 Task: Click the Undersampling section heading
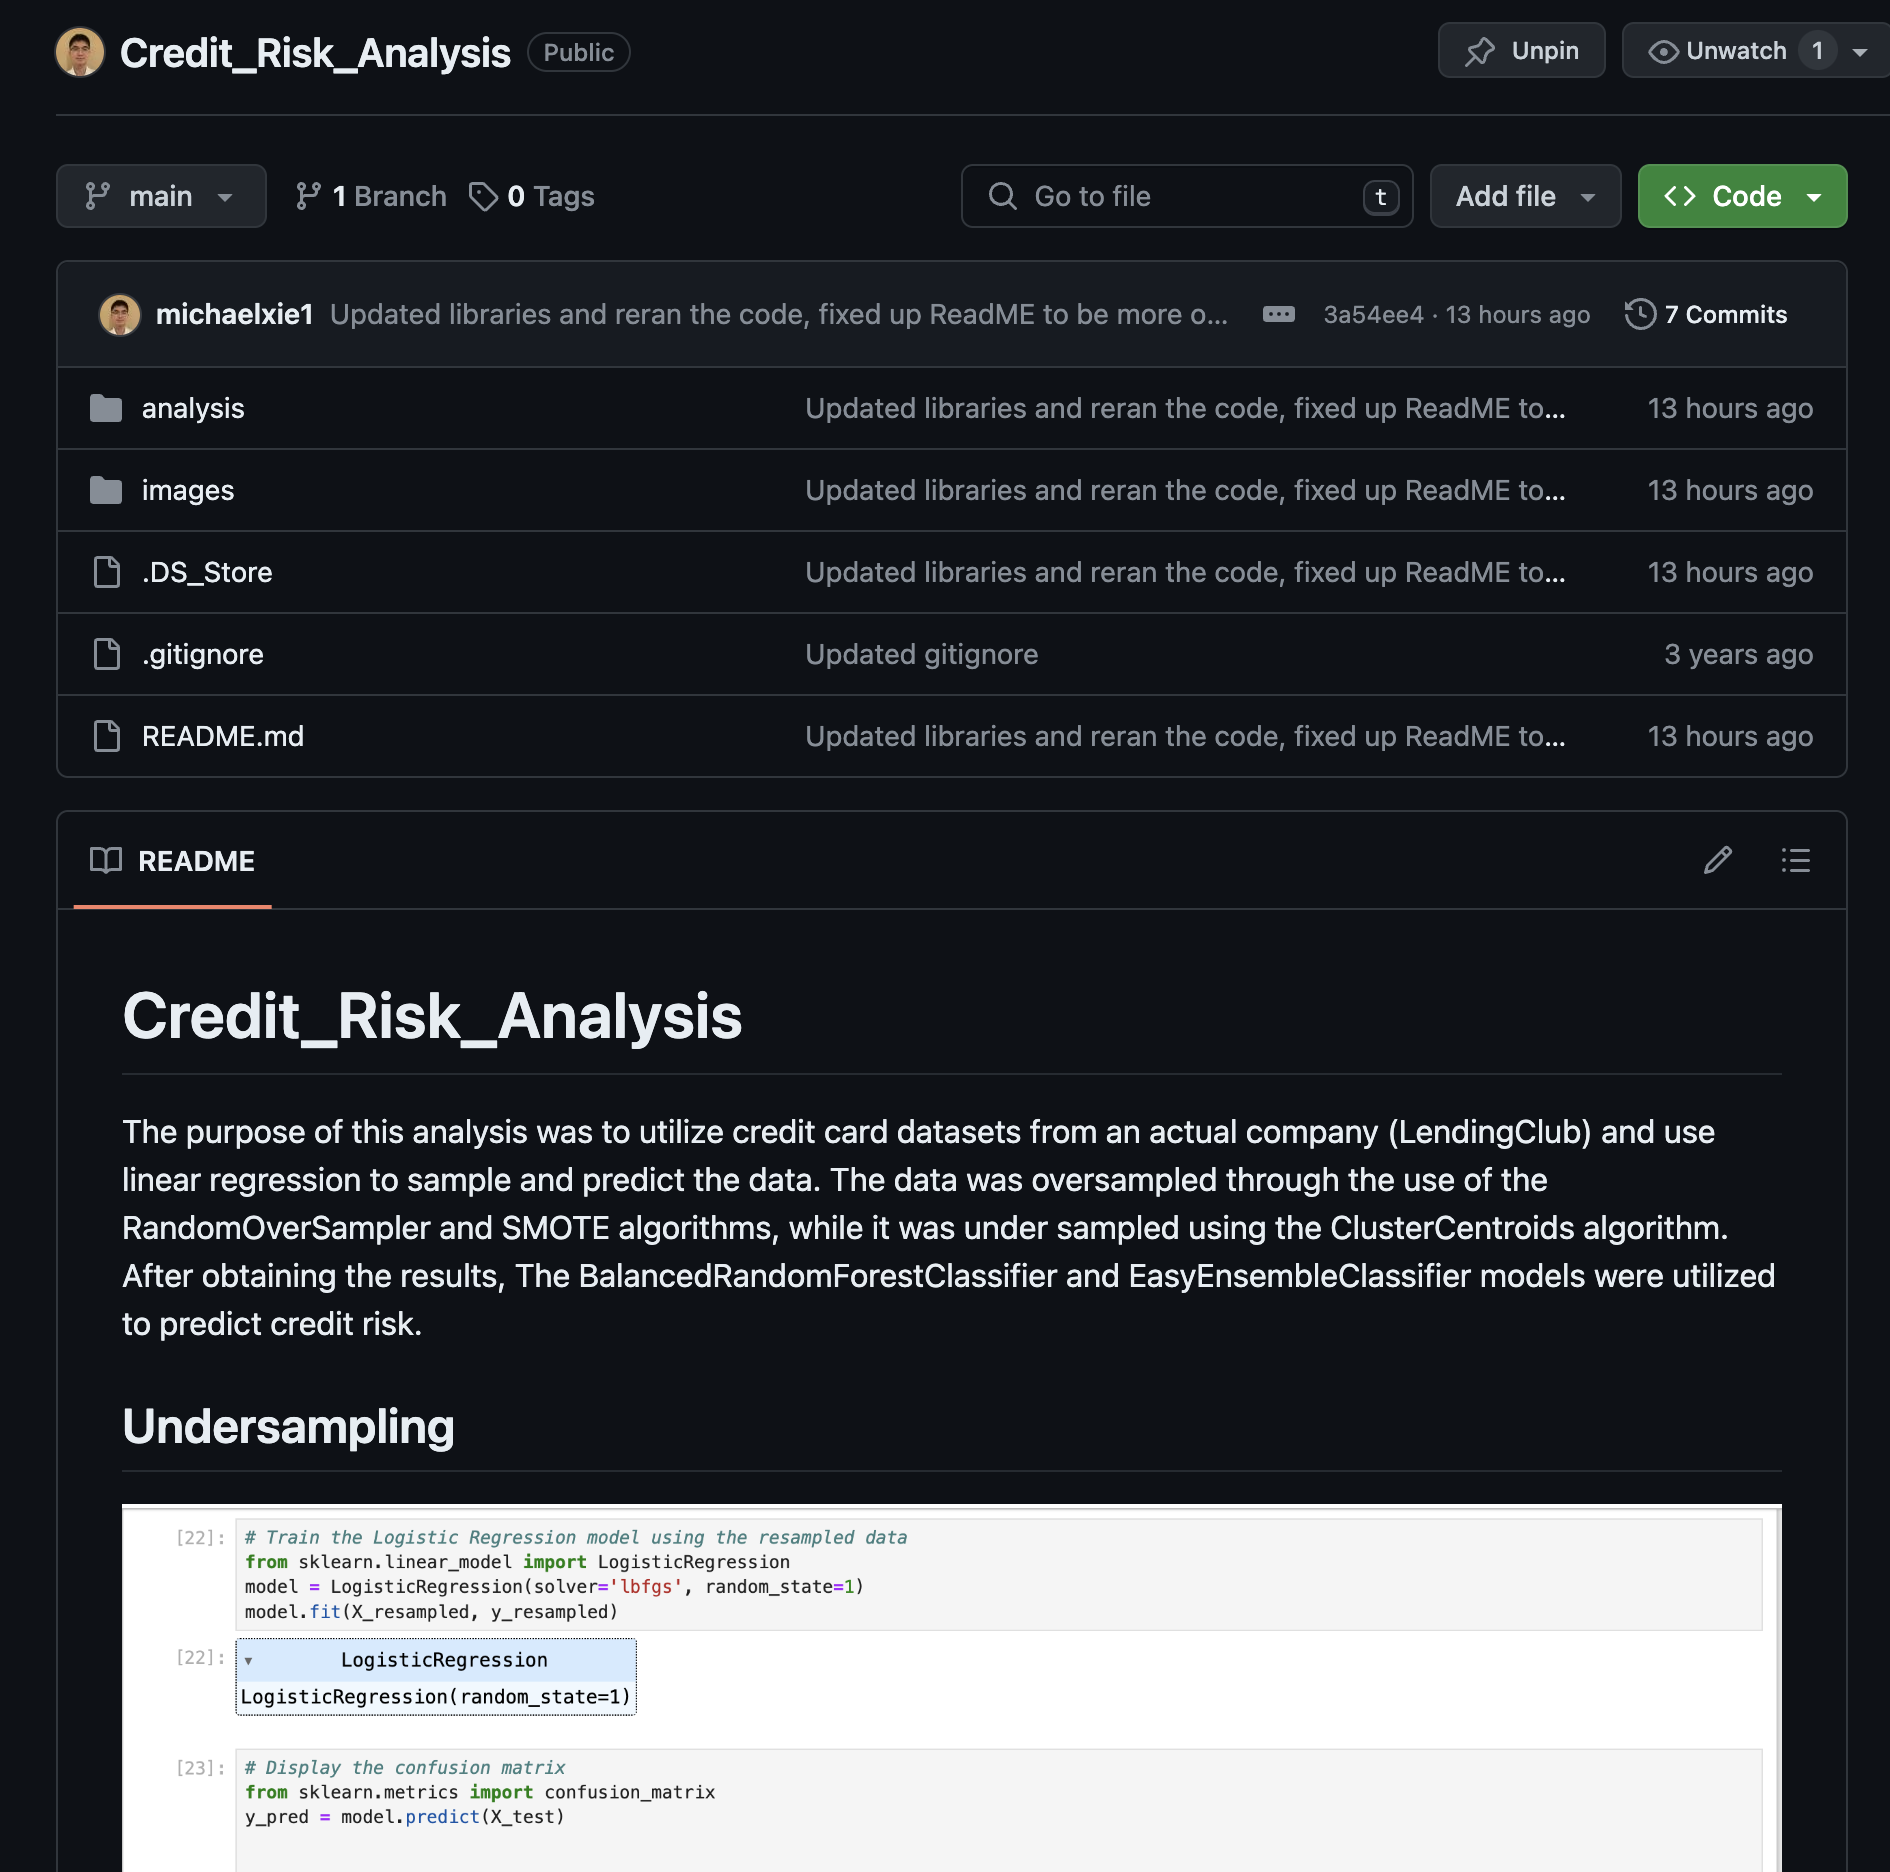288,1426
